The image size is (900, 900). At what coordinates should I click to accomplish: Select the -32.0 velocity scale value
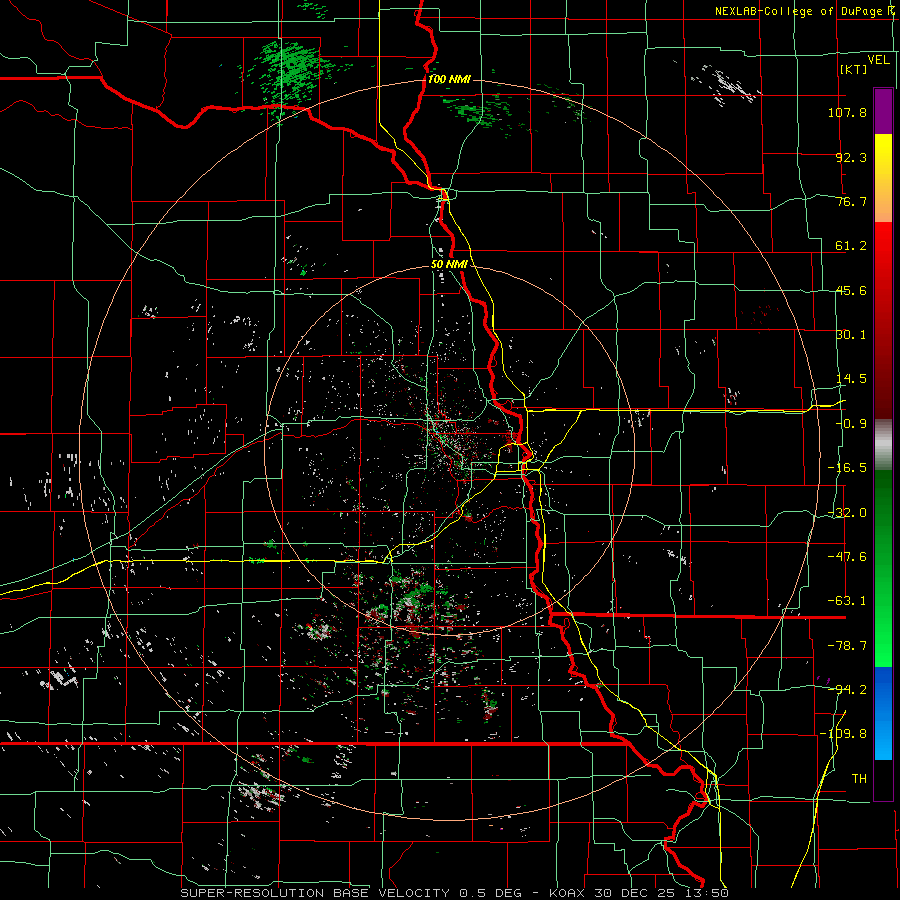(x=847, y=513)
